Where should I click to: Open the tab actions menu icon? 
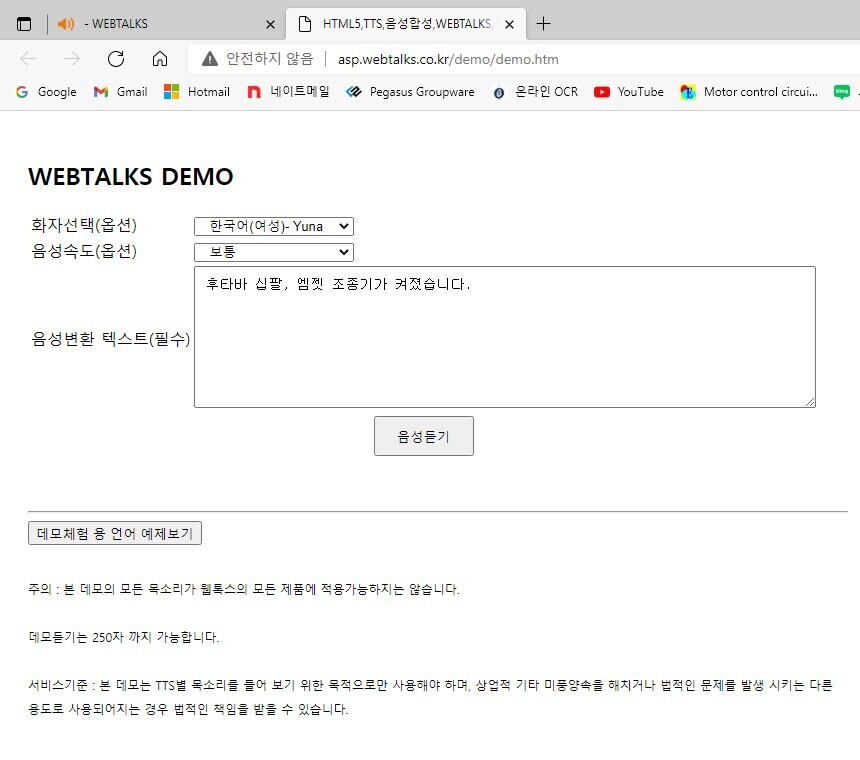[x=24, y=24]
